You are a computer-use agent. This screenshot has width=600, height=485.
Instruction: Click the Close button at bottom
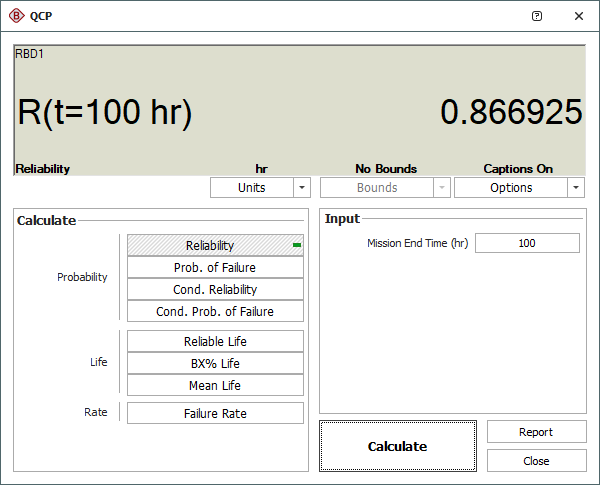click(536, 461)
